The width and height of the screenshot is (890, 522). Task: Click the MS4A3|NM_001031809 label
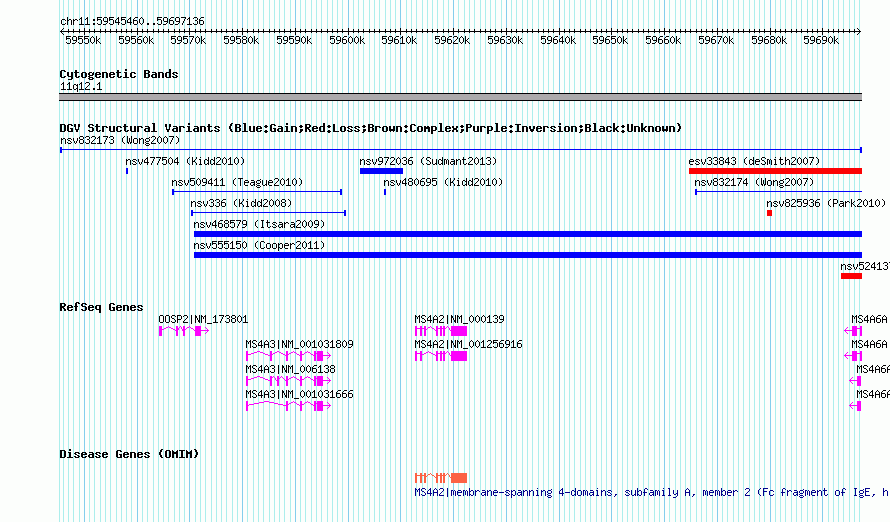299,344
